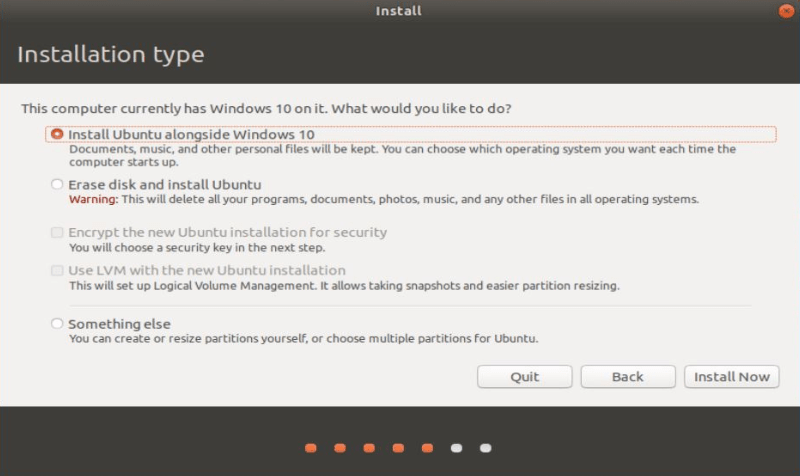Go Back to the previous step
800x476 pixels.
coord(628,377)
